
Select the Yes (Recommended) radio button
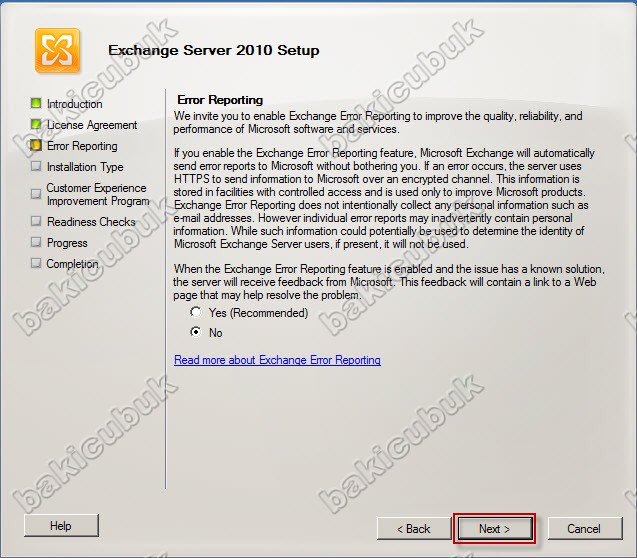pos(195,312)
